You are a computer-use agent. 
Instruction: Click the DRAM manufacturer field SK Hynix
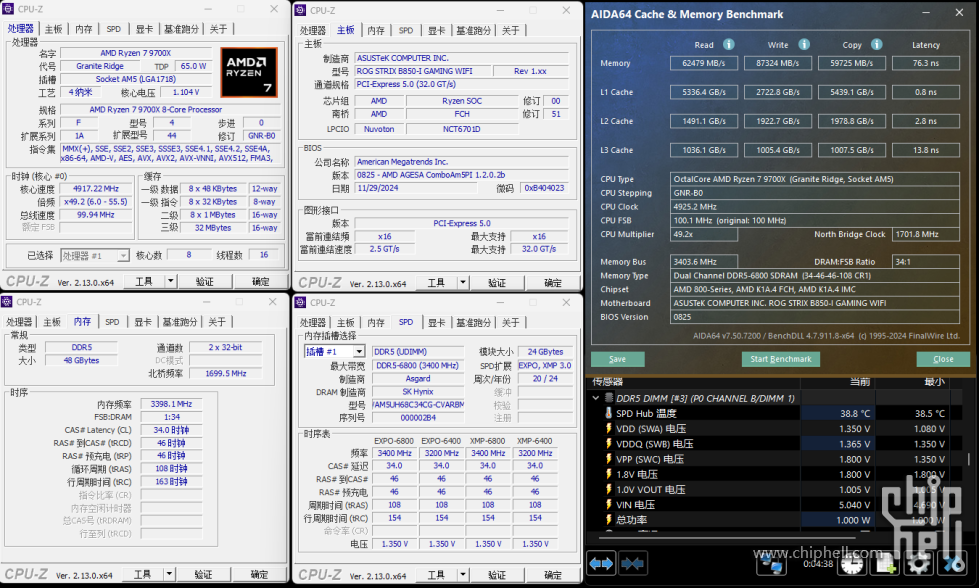click(418, 391)
